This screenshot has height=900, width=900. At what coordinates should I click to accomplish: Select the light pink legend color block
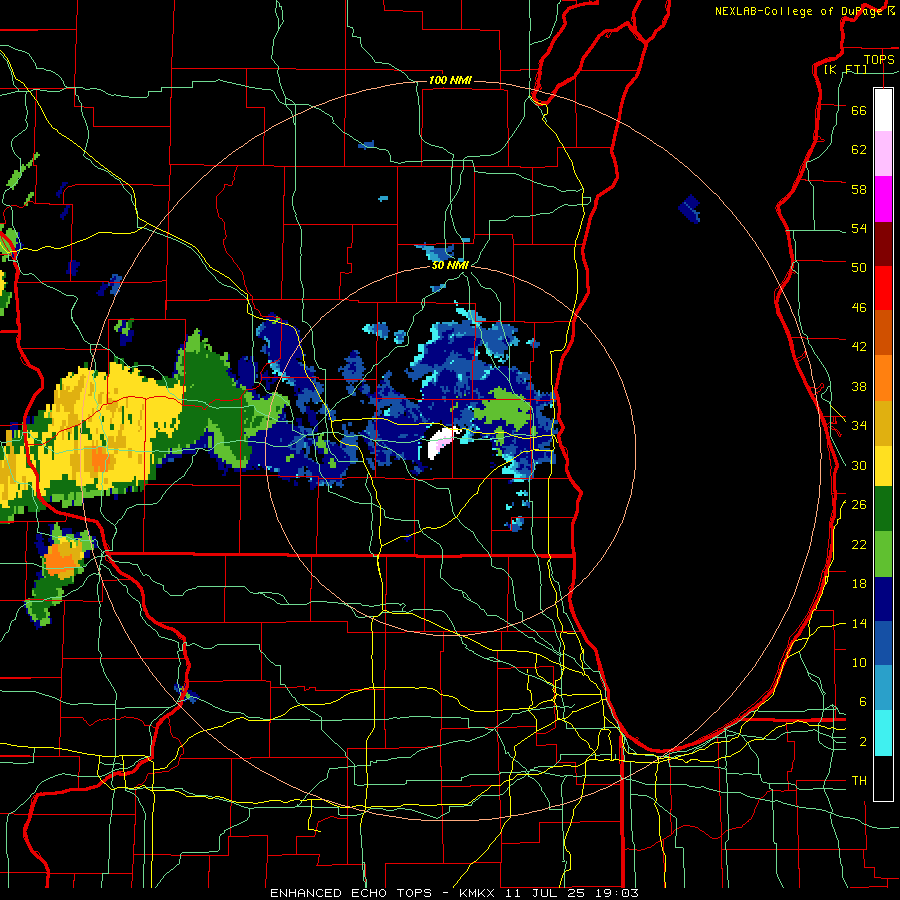pyautogui.click(x=883, y=154)
